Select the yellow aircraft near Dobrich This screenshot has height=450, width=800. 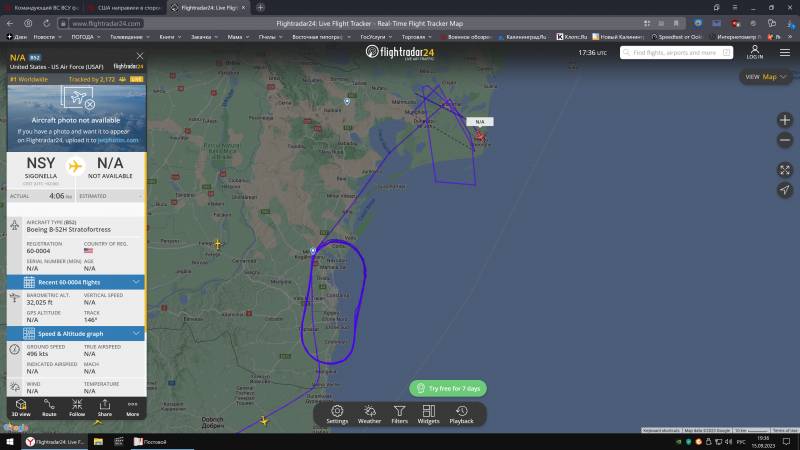[x=264, y=420]
